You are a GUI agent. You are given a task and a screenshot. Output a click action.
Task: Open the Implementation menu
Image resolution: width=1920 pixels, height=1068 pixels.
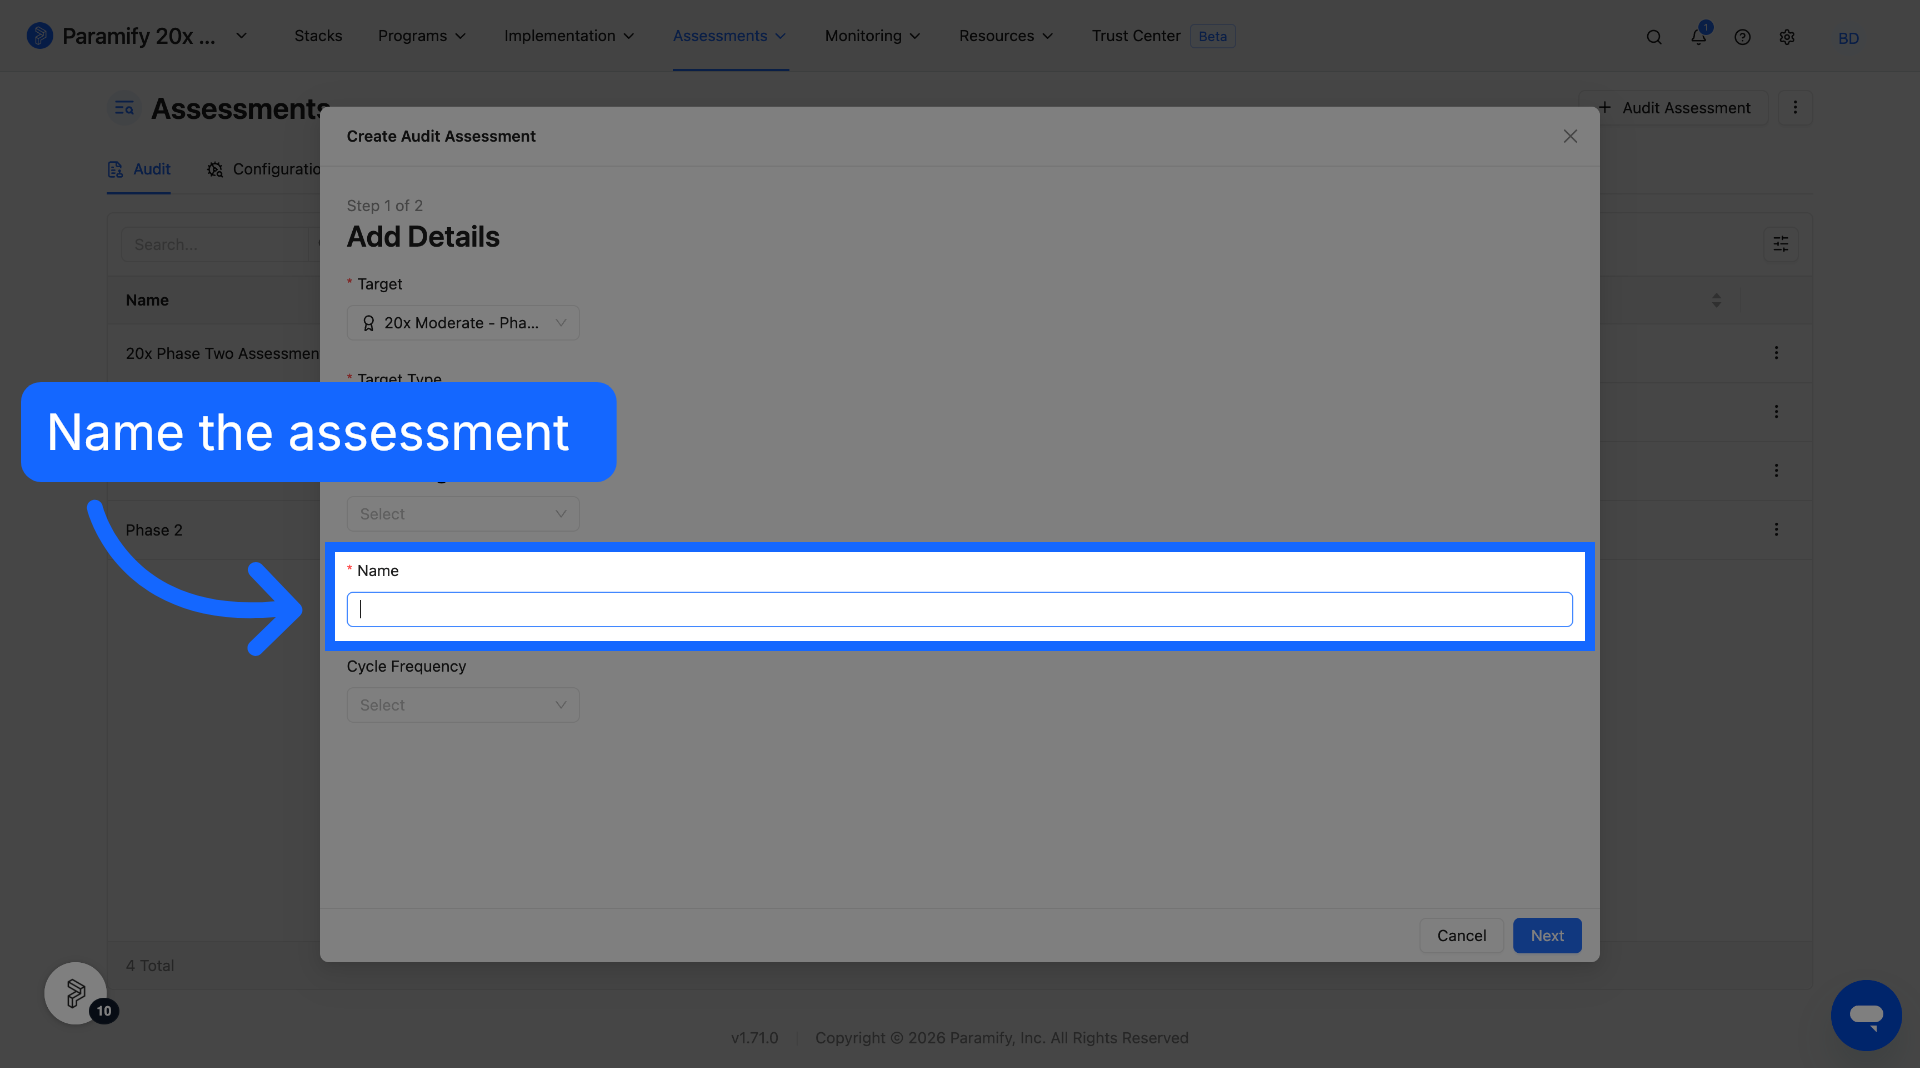(x=569, y=36)
